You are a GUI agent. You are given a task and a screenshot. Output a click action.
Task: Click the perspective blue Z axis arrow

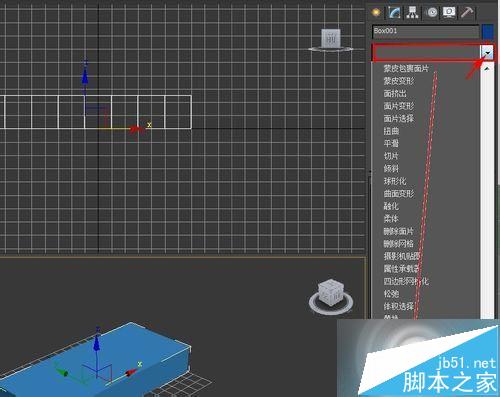pyautogui.click(x=97, y=342)
